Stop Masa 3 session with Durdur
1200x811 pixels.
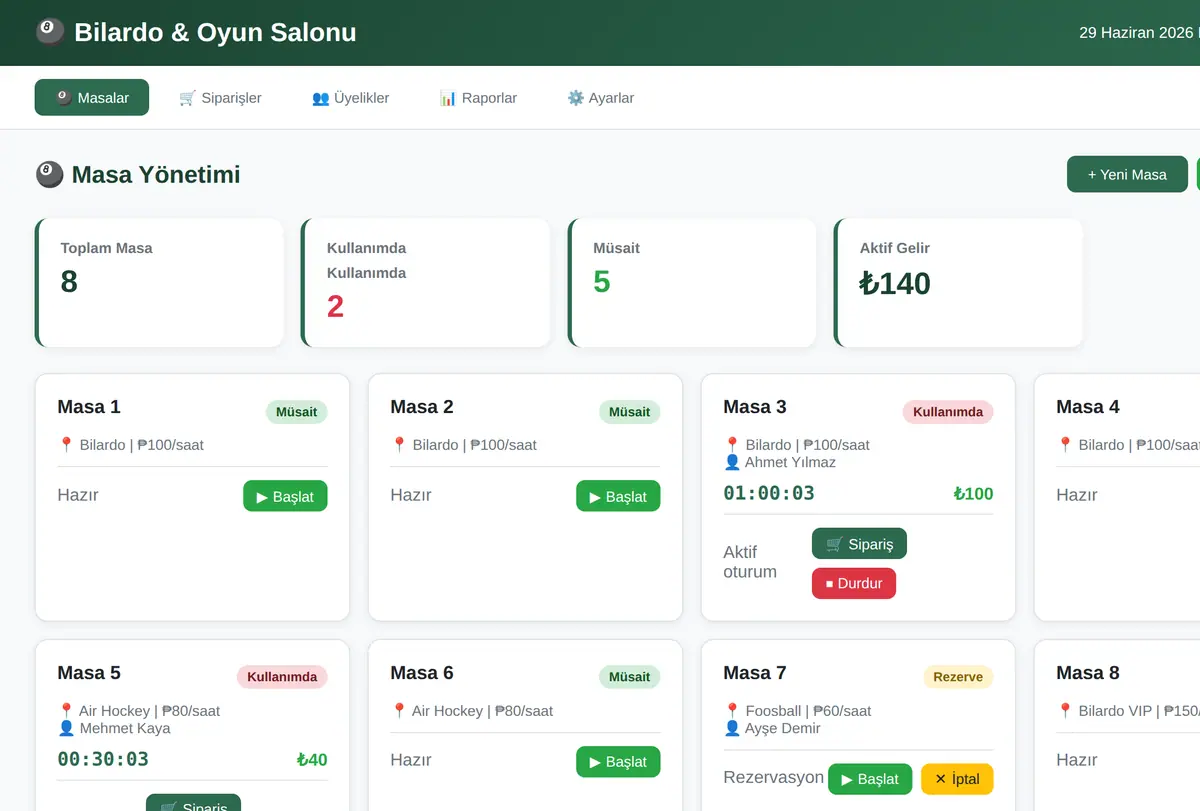pyautogui.click(x=854, y=583)
